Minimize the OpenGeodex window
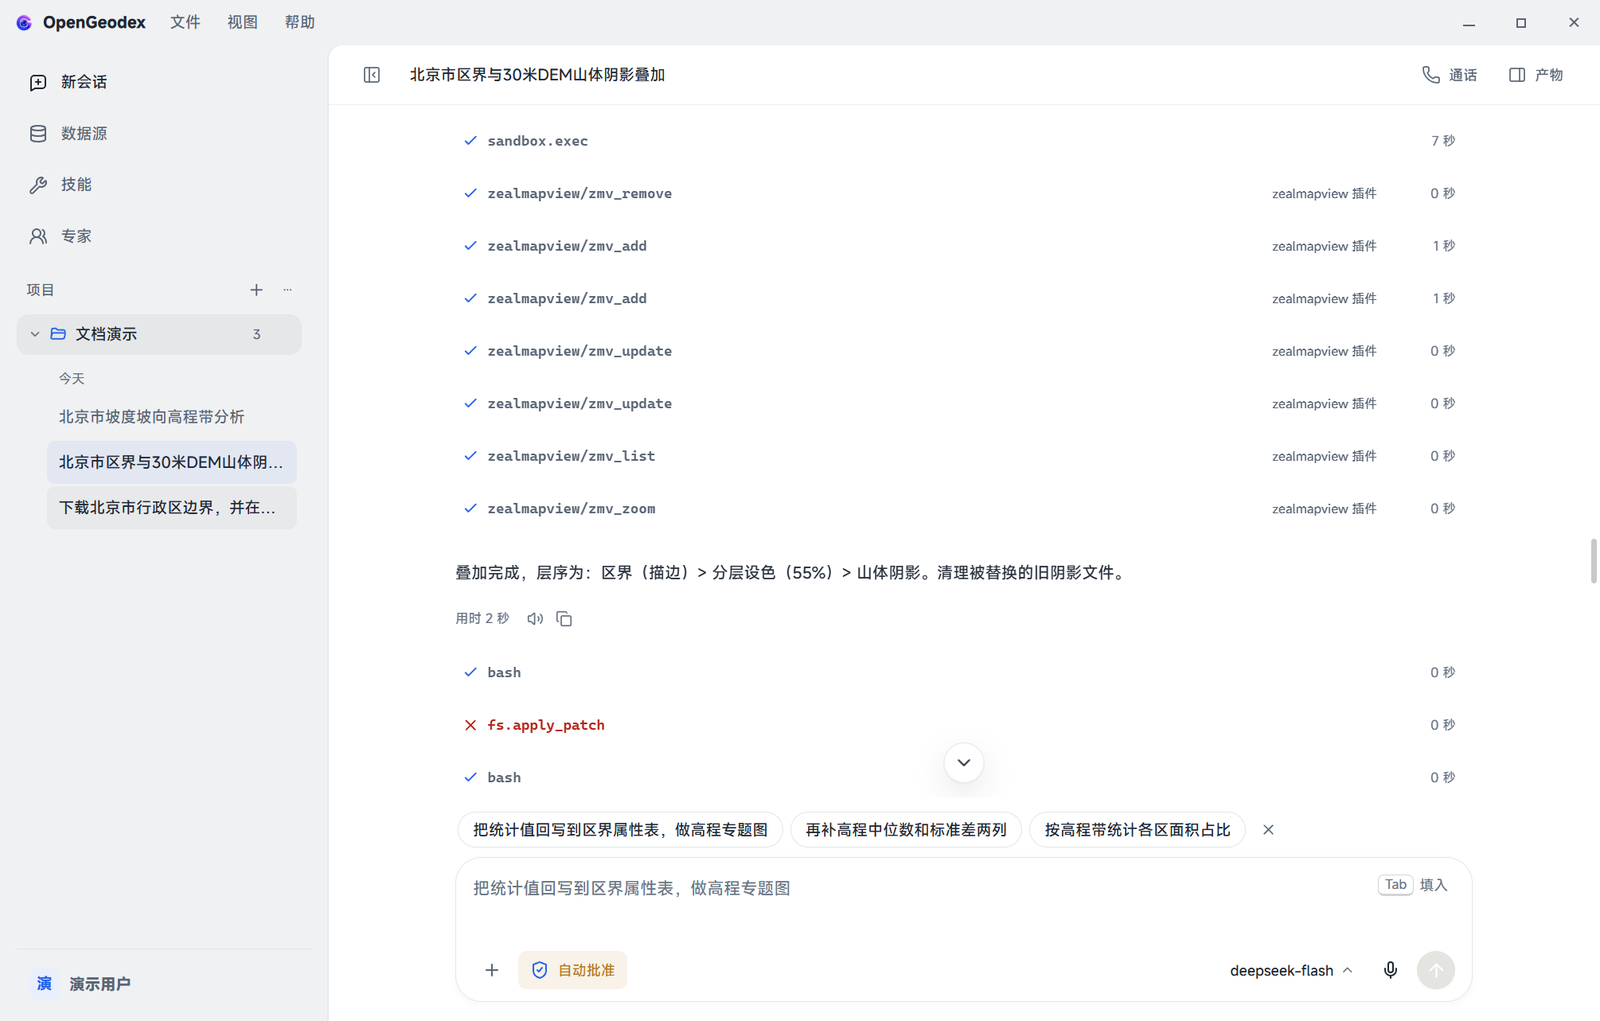This screenshot has width=1600, height=1021. coord(1469,22)
